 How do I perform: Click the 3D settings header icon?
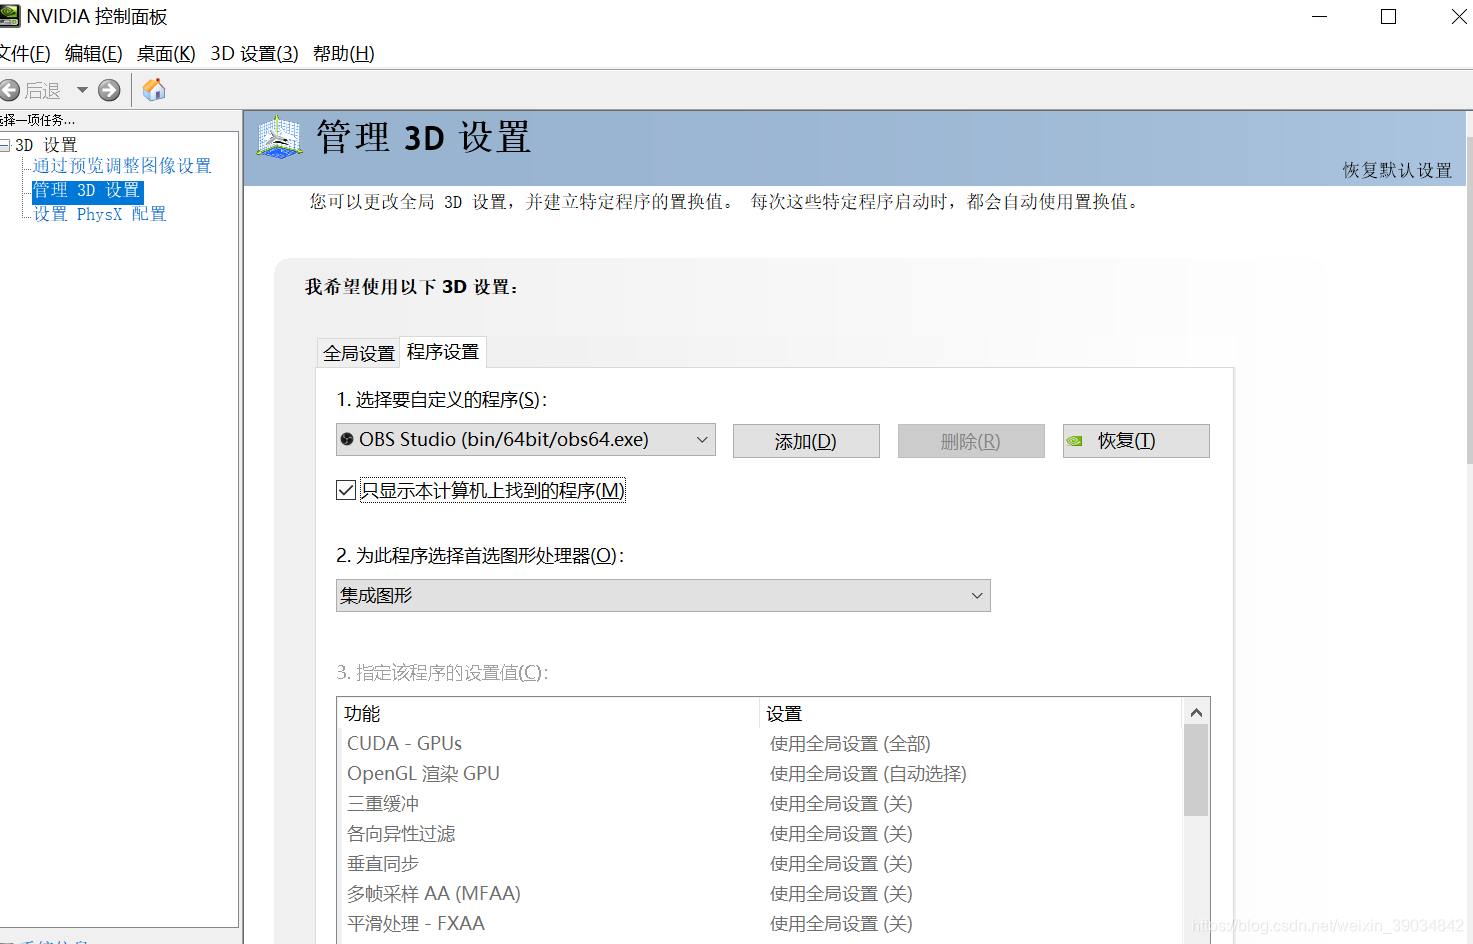(x=279, y=137)
